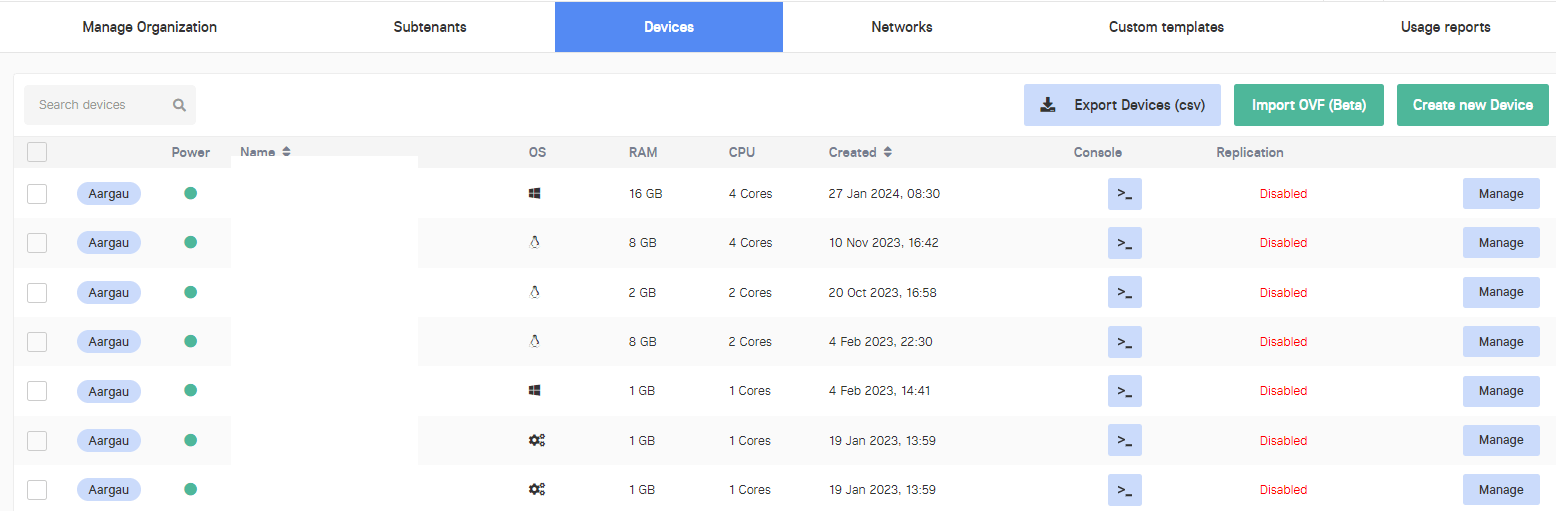Image resolution: width=1556 pixels, height=511 pixels.
Task: Click green power indicator of first device
Action: [190, 193]
